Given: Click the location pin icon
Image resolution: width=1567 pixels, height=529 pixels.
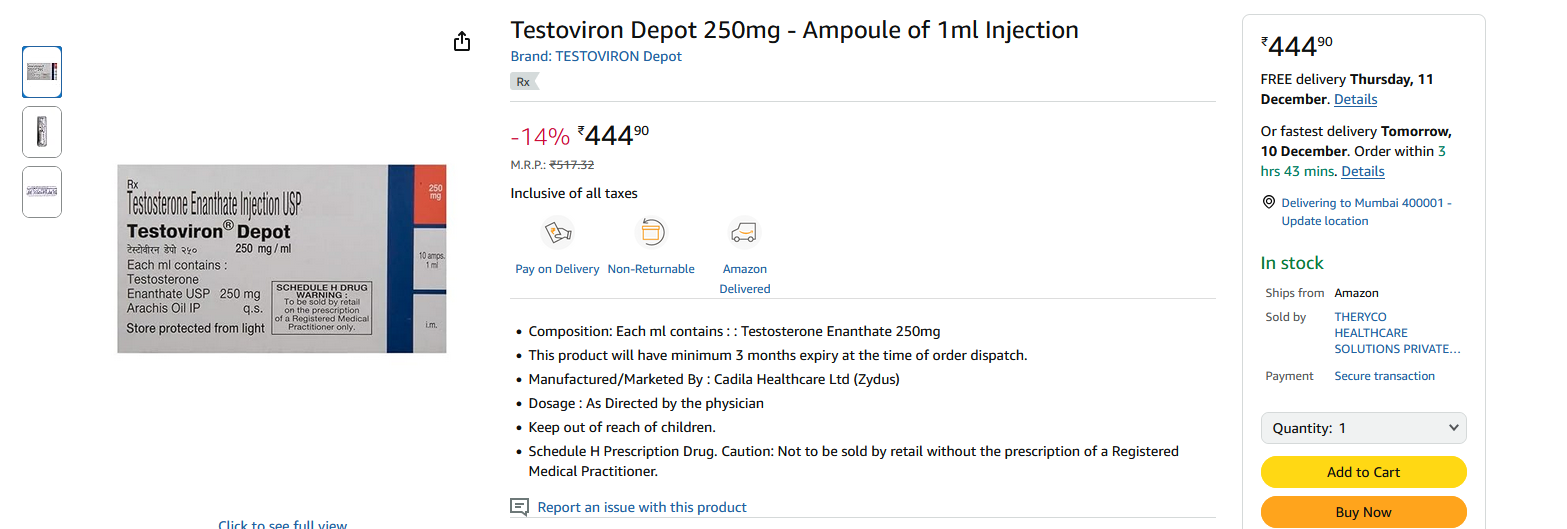Looking at the screenshot, I should [x=1269, y=202].
